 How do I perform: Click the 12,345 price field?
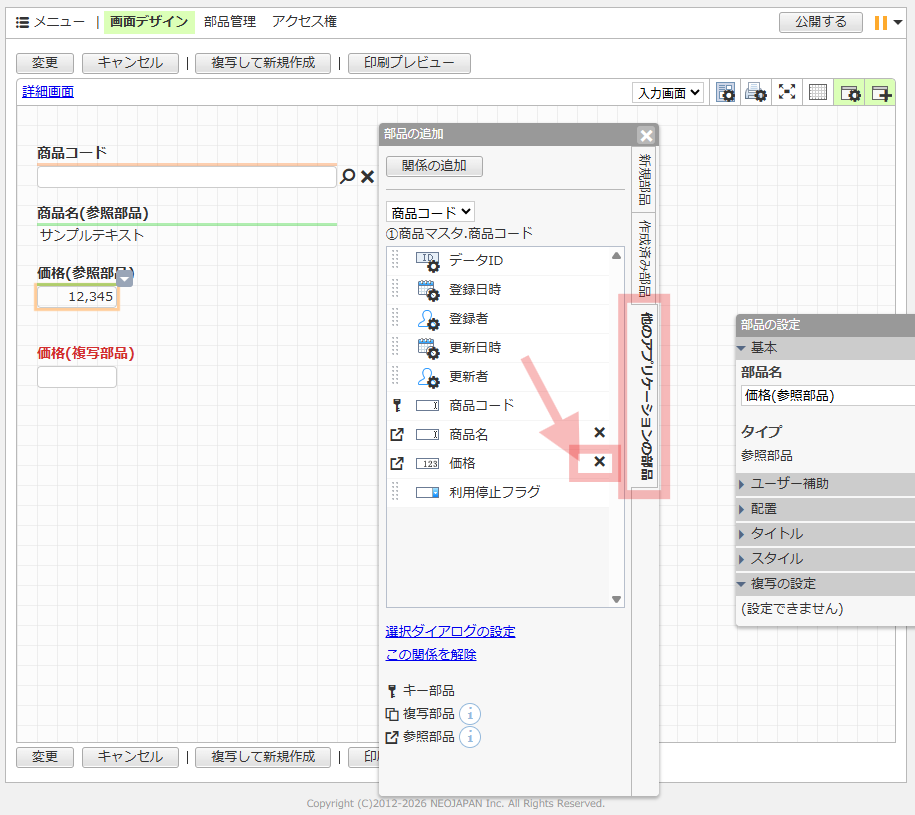[x=77, y=297]
